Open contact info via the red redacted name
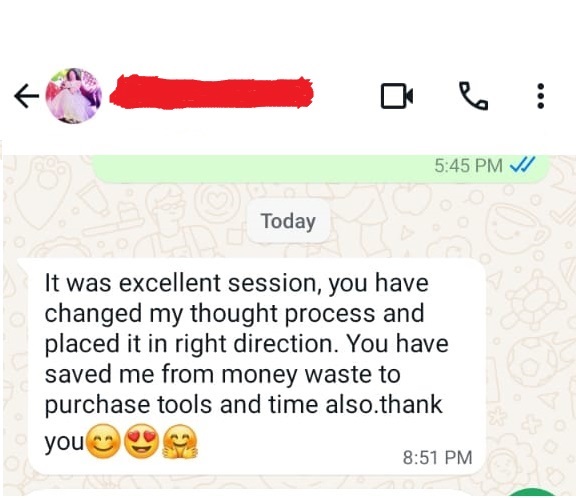The height and width of the screenshot is (498, 576). point(212,92)
